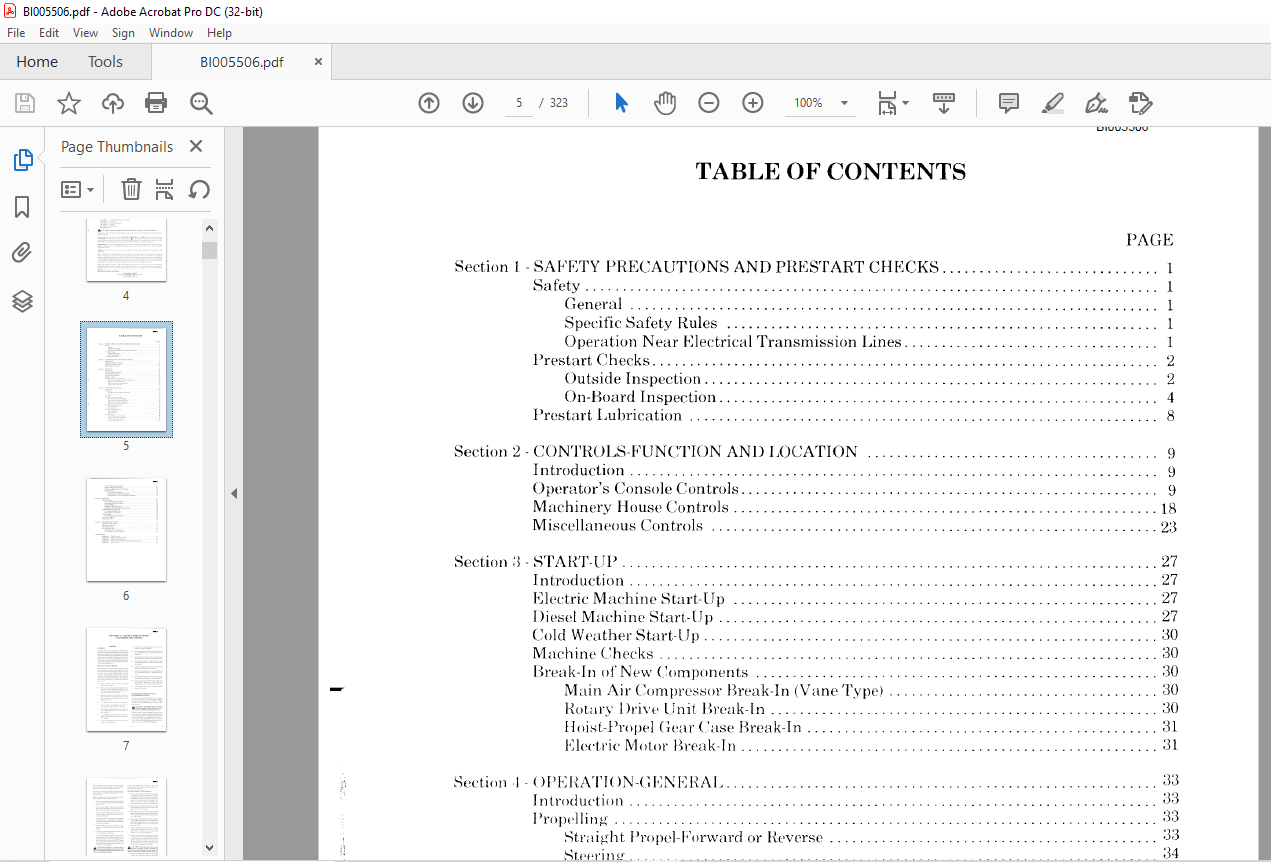Open the Stamp tool

1140,103
